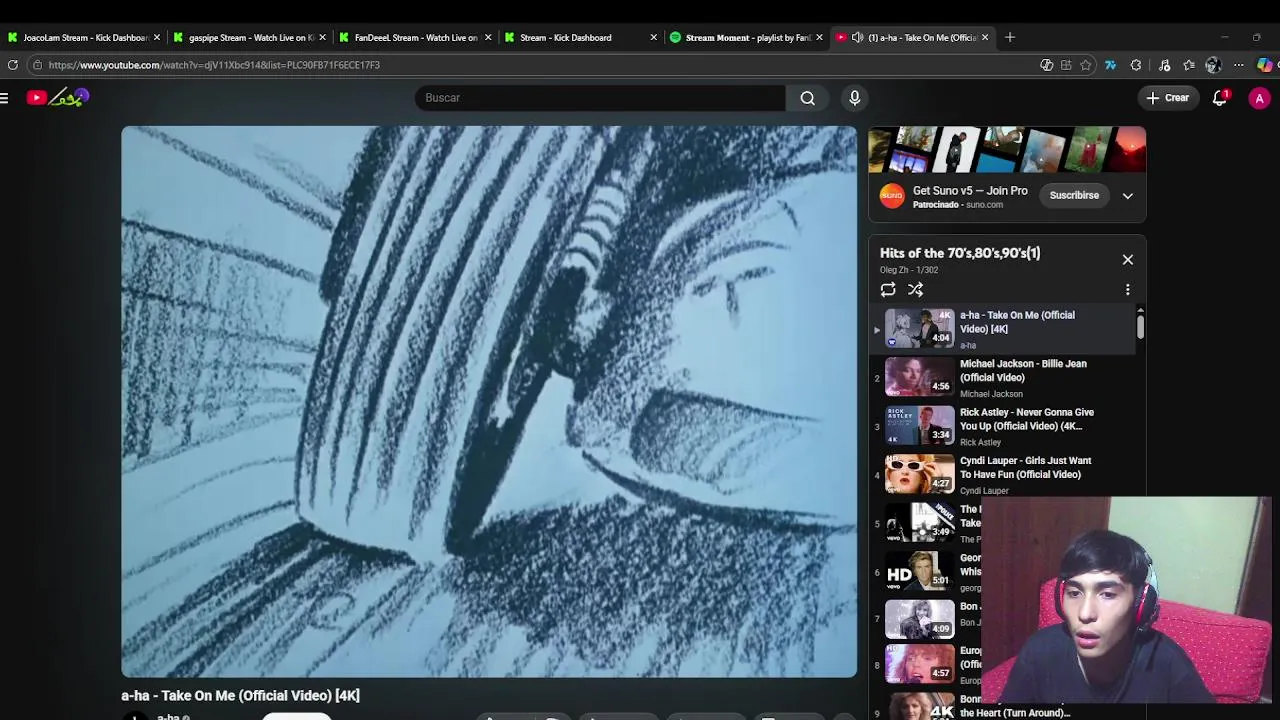Click the Michael Jackson - Billie Jean title
Screen dimensions: 1280x720
(1023, 371)
